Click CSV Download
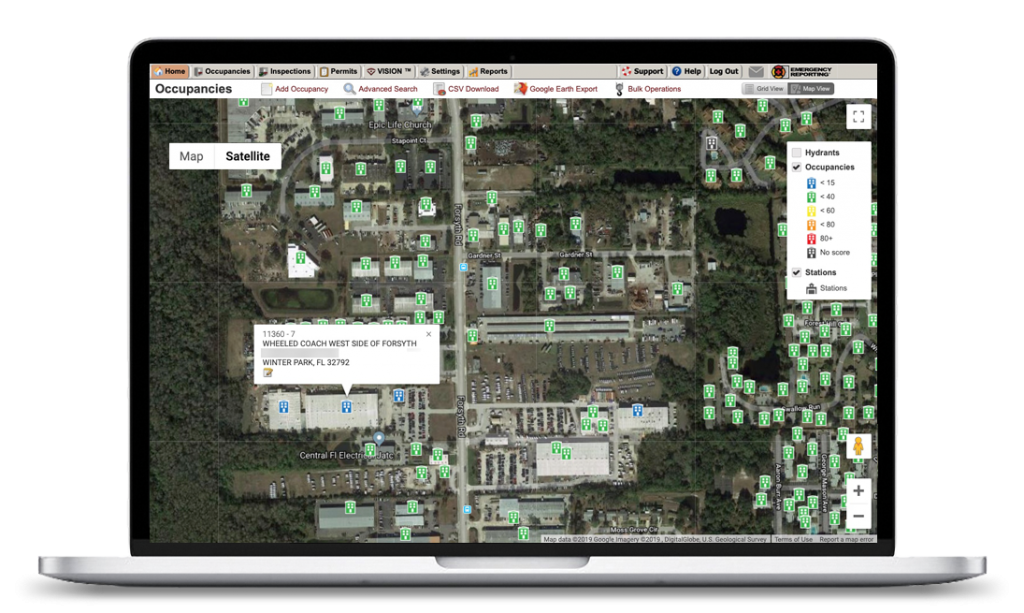The image size is (1024, 613). pos(473,89)
